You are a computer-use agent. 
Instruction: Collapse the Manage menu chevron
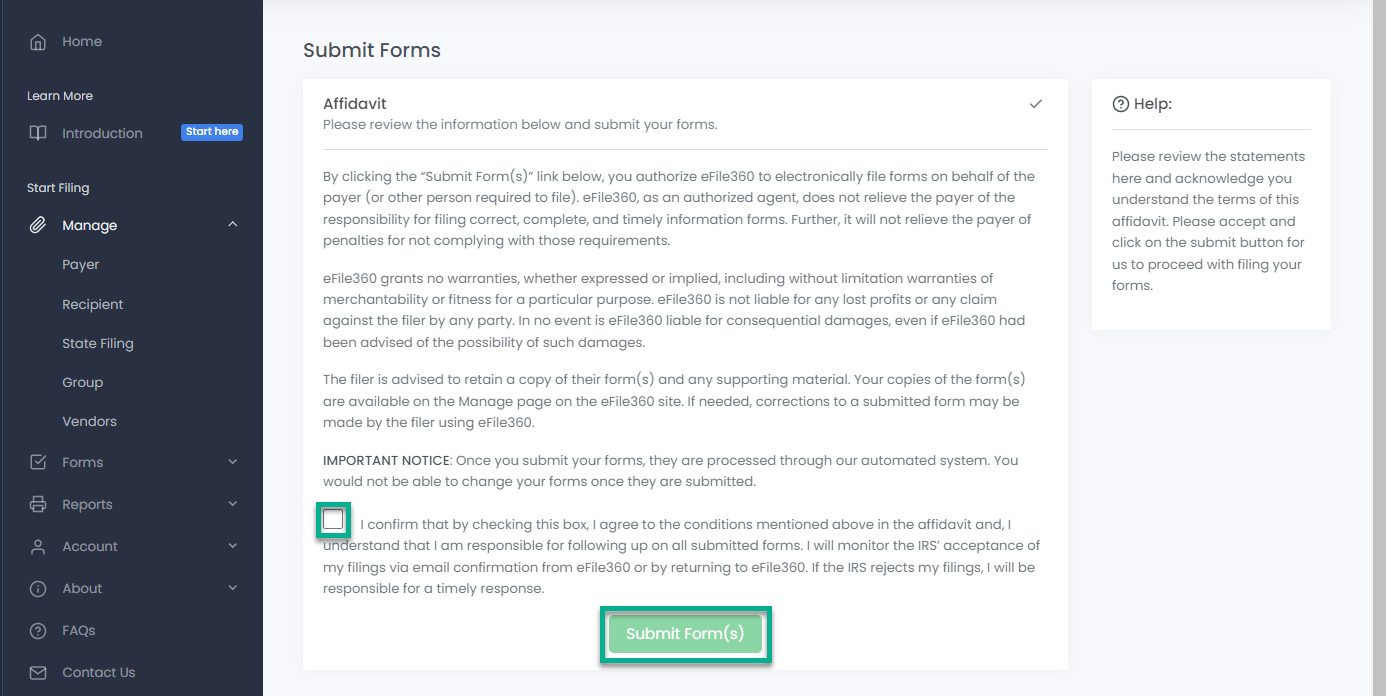tap(233, 225)
